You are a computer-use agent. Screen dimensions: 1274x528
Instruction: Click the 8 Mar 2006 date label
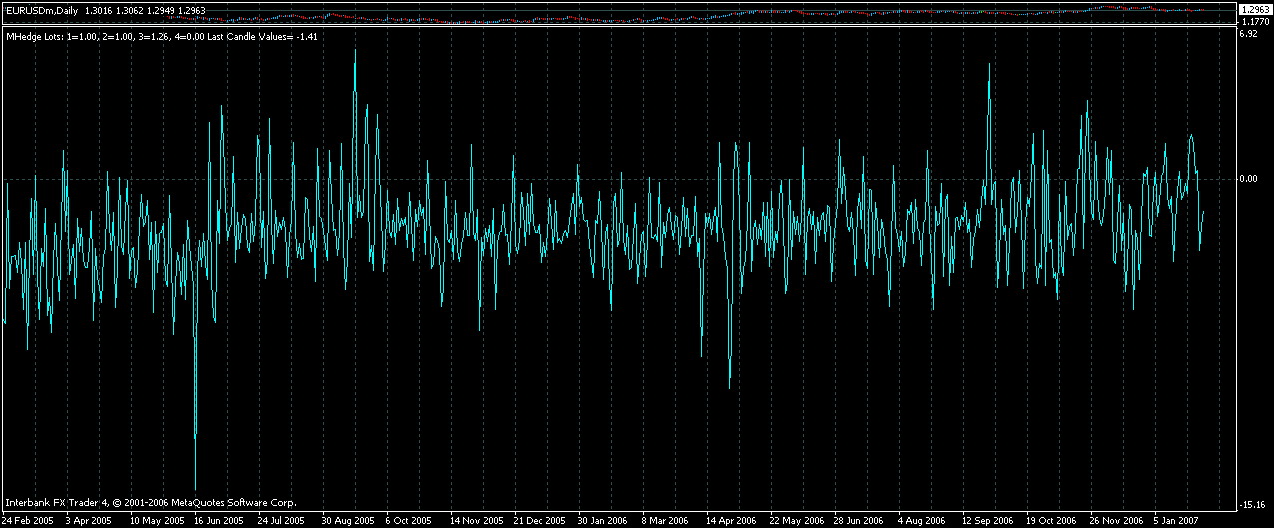pyautogui.click(x=667, y=520)
